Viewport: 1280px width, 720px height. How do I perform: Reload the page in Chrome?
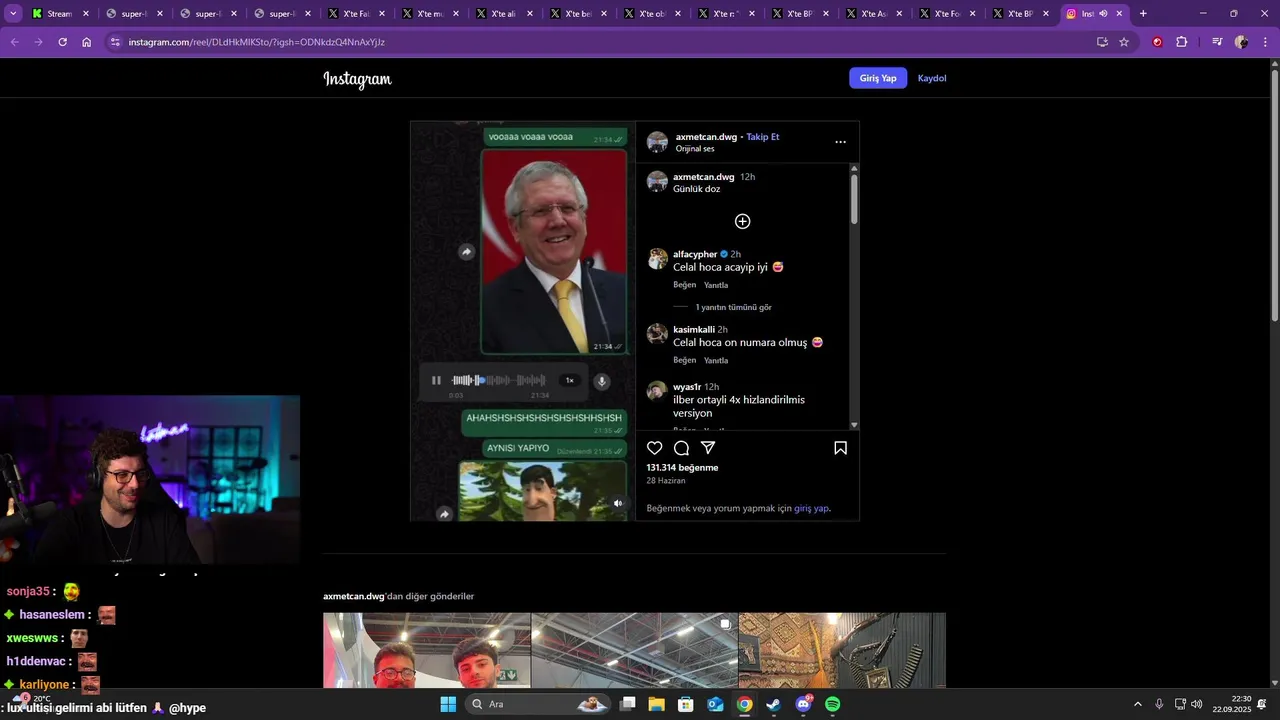pyautogui.click(x=62, y=42)
